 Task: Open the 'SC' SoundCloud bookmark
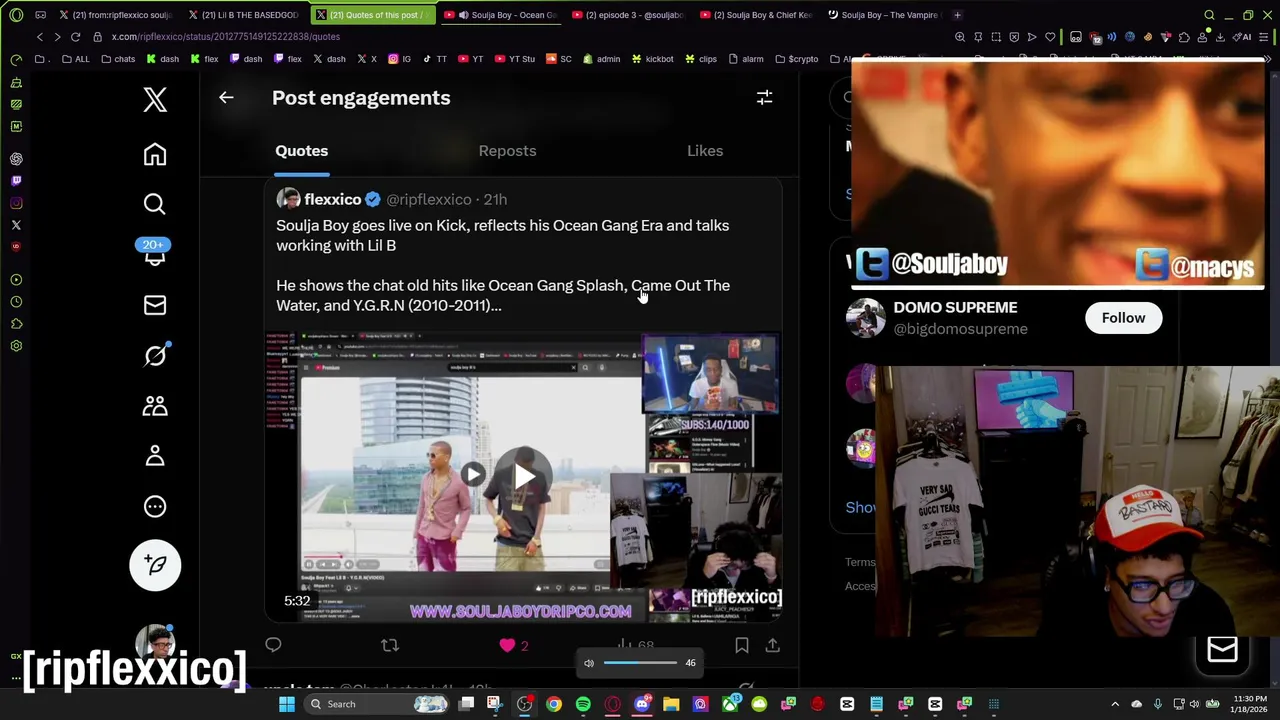point(559,59)
